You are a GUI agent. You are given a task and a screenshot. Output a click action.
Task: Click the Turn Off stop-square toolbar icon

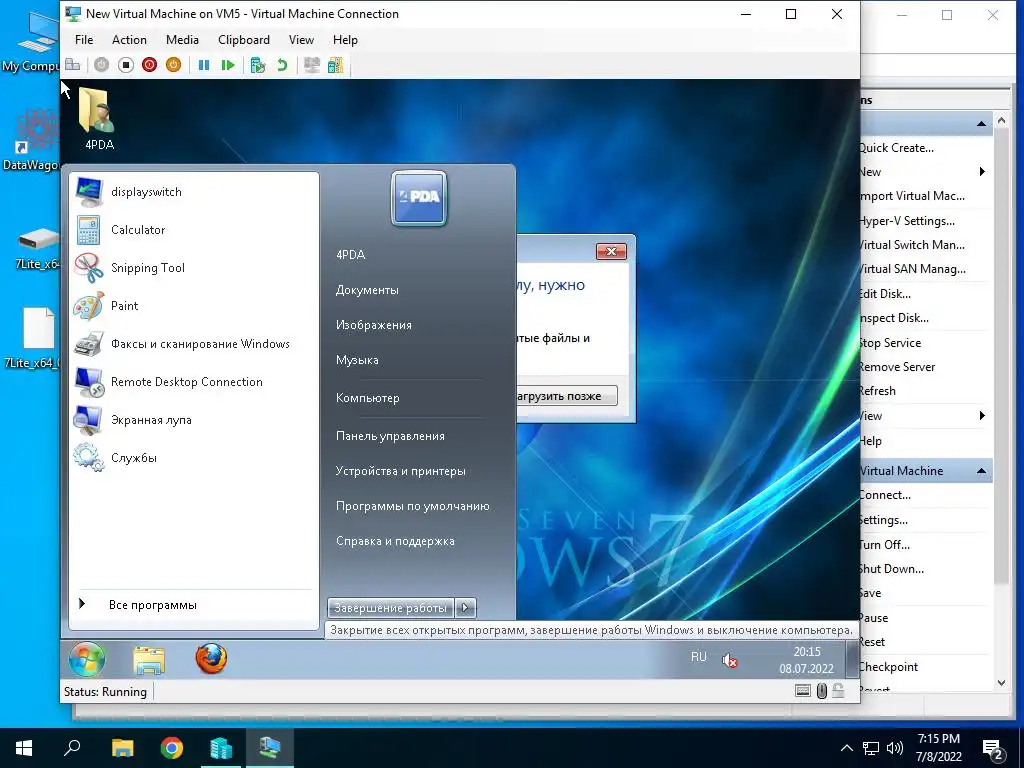pos(125,65)
